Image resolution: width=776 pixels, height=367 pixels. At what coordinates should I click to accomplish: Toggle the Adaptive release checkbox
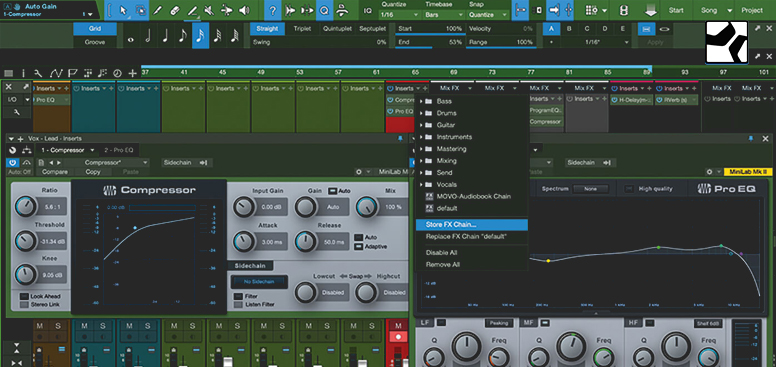tap(358, 246)
